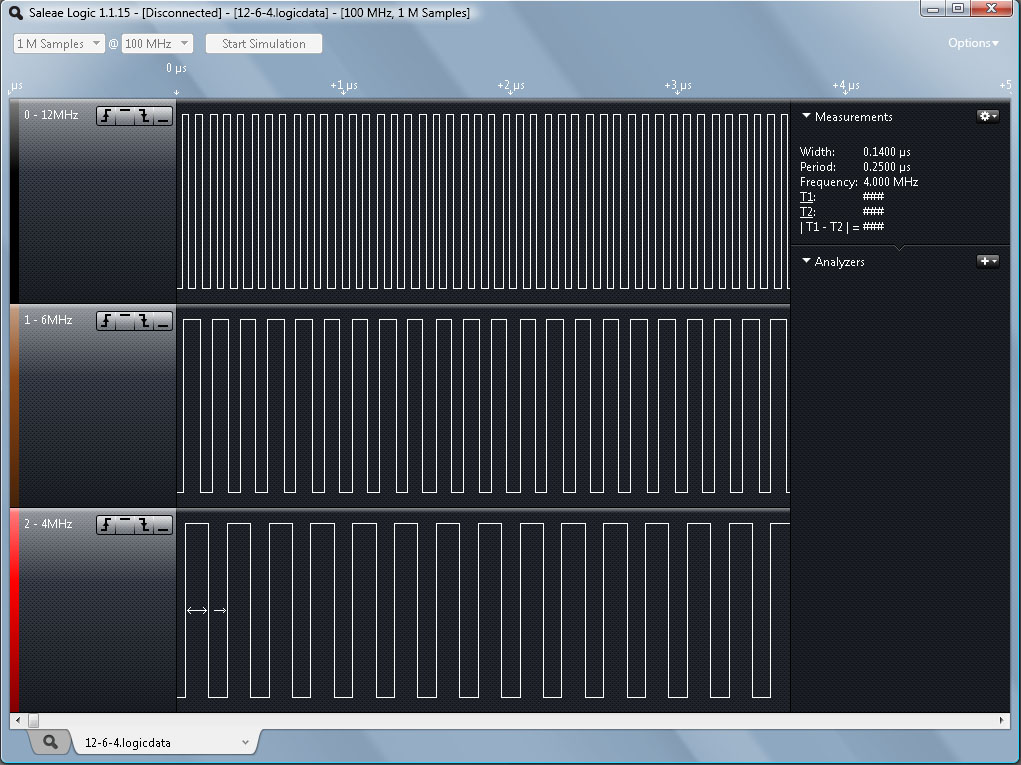Open the 100 MHz sample rate dropdown
Viewport: 1021px width, 765px height.
click(157, 44)
